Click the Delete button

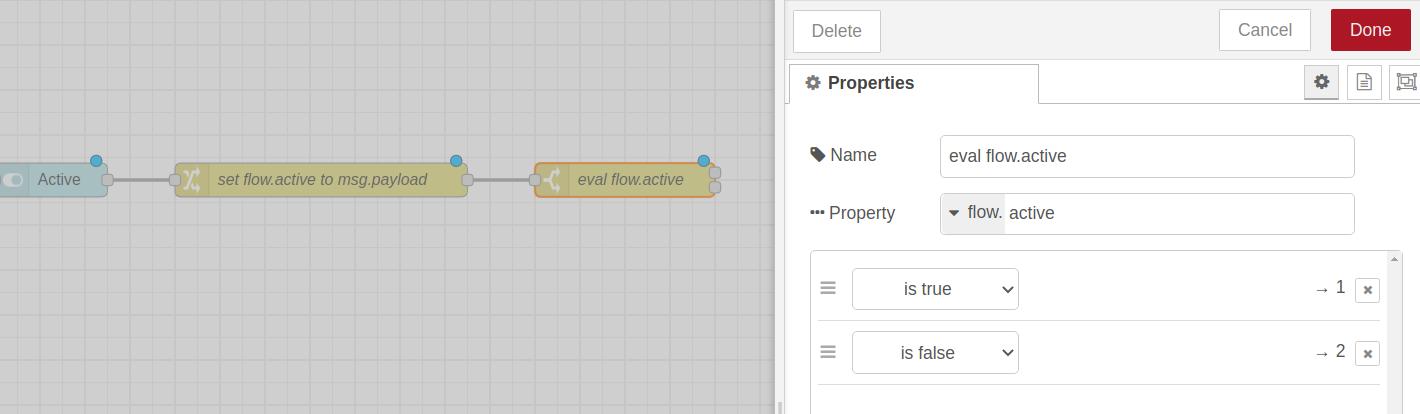tap(836, 31)
